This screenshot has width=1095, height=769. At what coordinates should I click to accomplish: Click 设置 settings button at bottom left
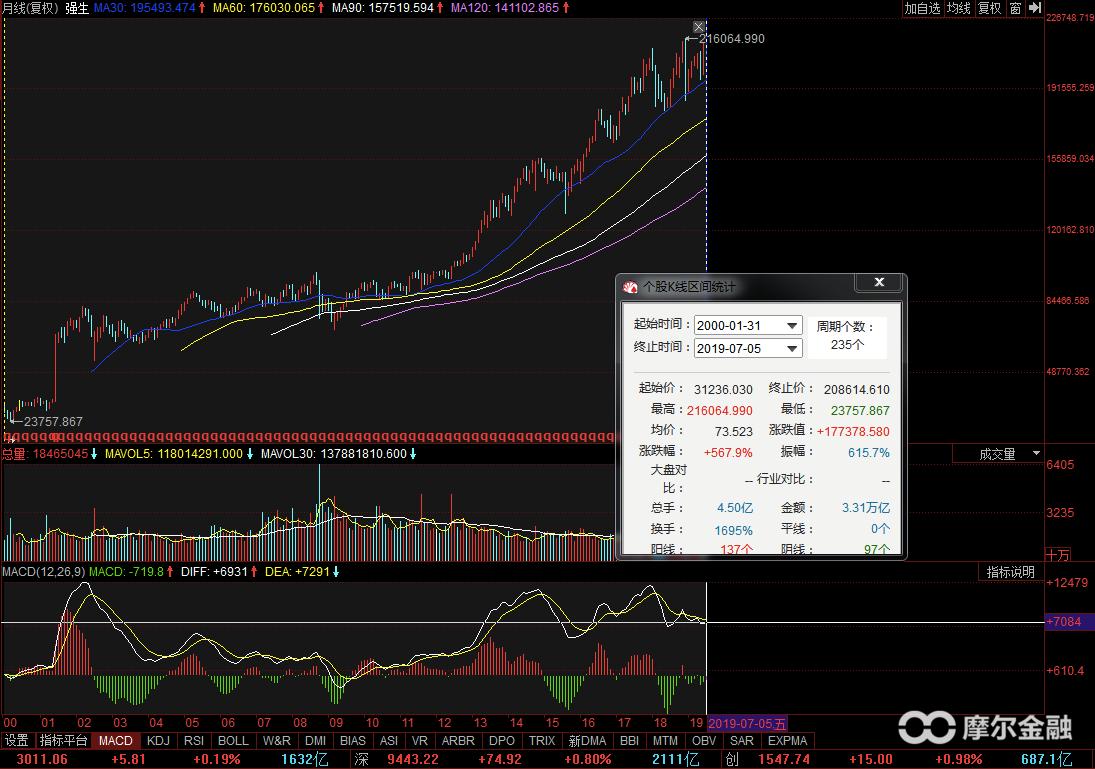(x=16, y=741)
